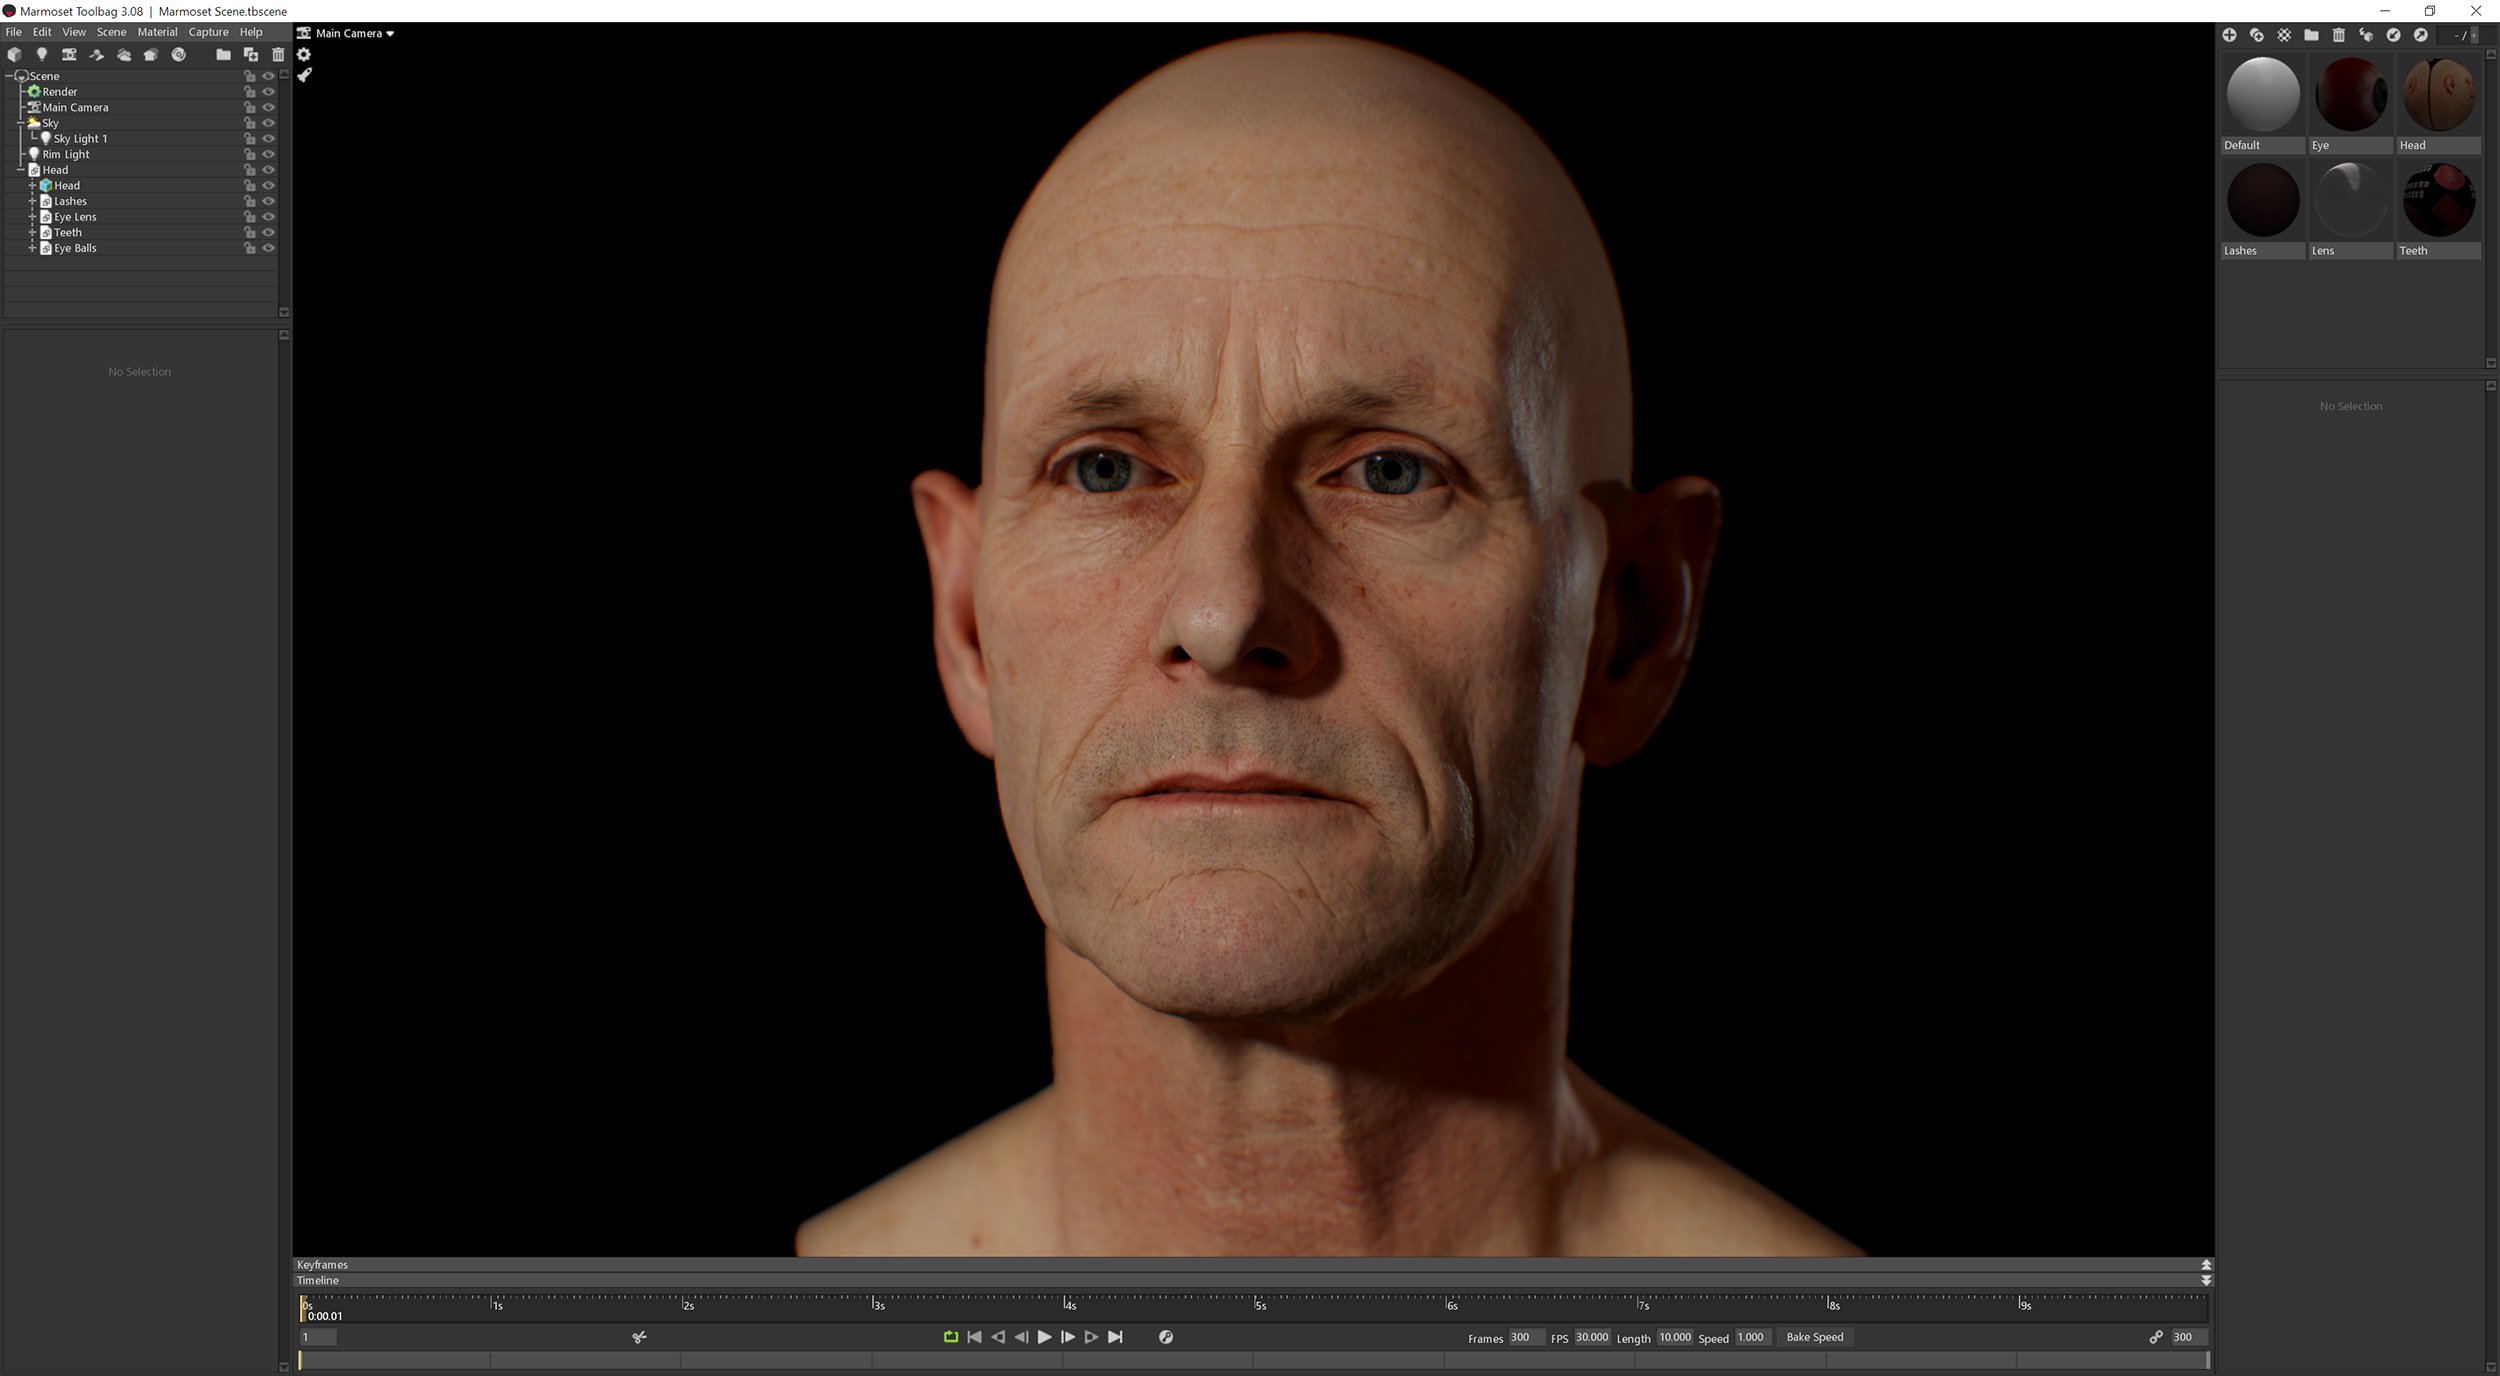Add a new object using the cube icon

tap(14, 55)
